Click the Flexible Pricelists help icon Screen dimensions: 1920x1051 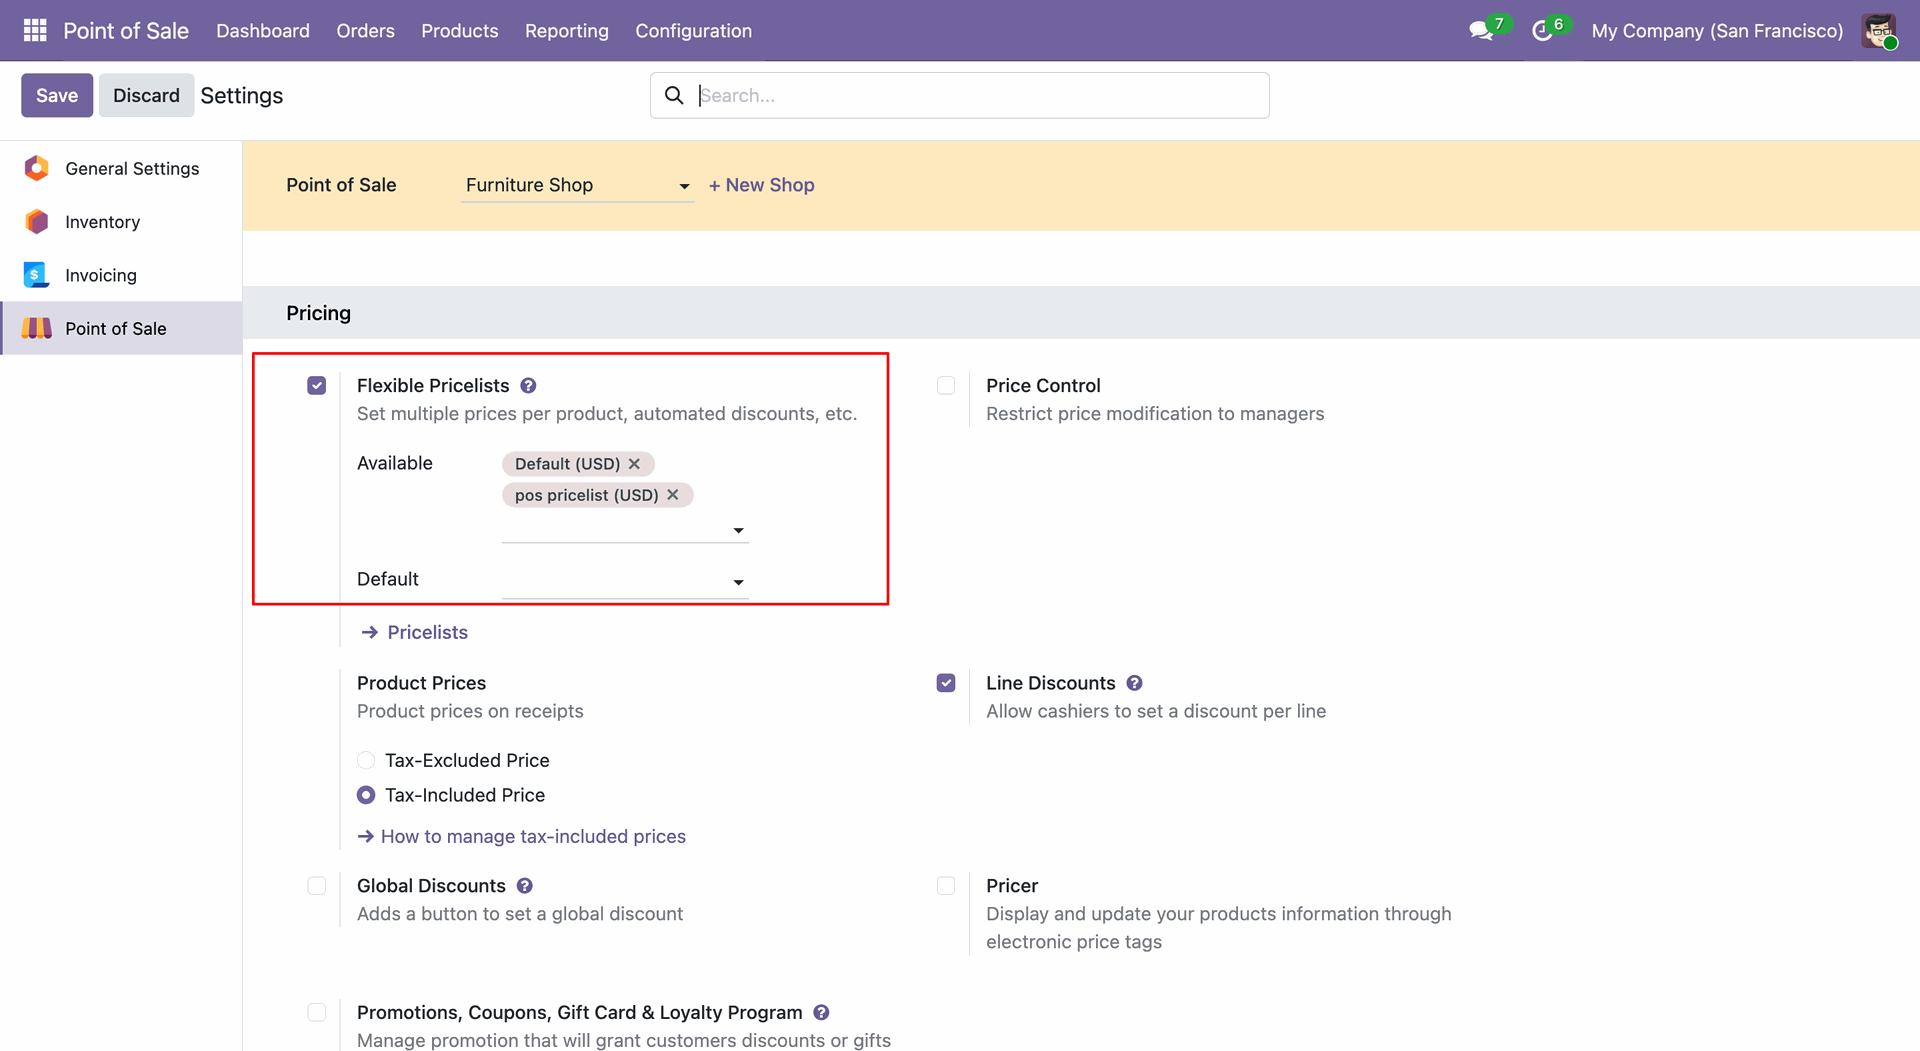(x=529, y=386)
